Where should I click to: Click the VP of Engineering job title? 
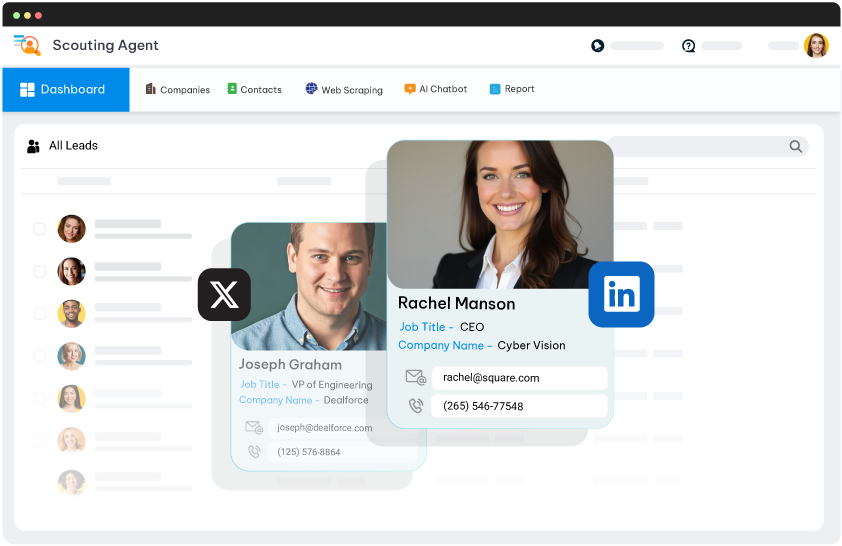pyautogui.click(x=332, y=385)
